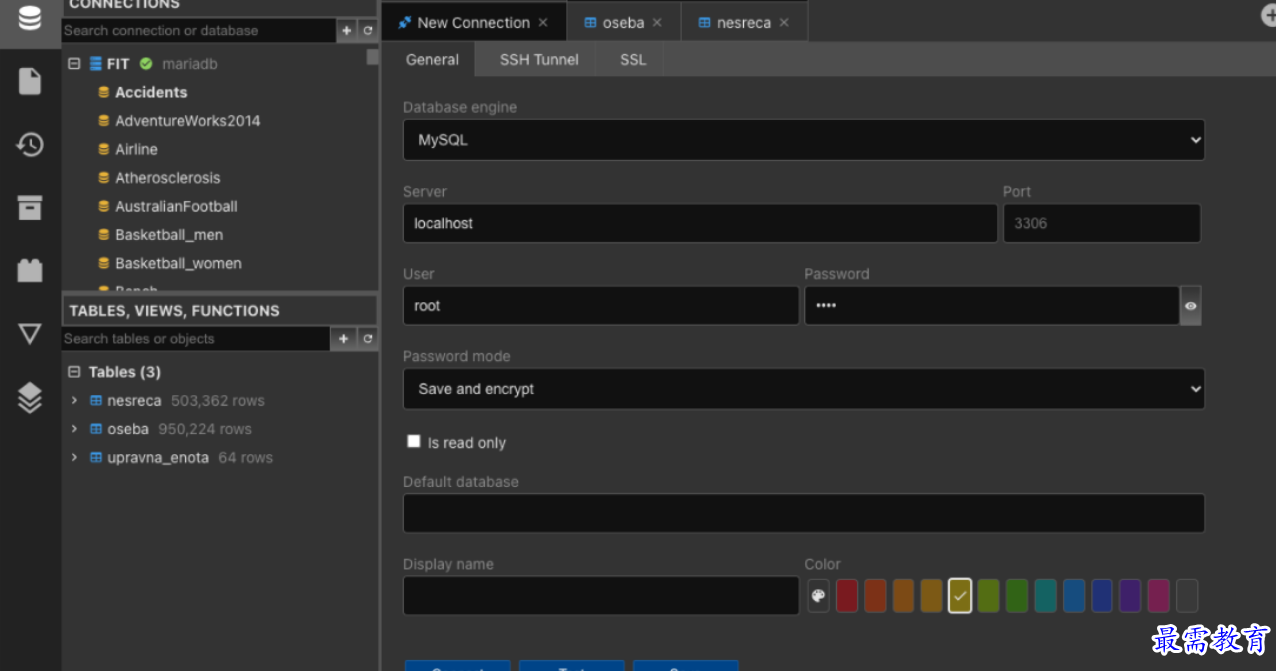Image resolution: width=1276 pixels, height=671 pixels.
Task: Select the Basketball_women database
Action: pos(178,263)
